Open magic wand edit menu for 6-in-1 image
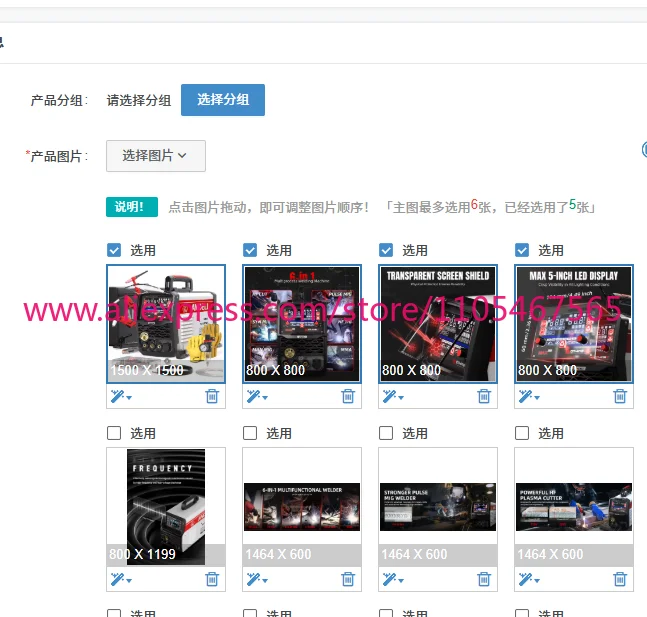 point(257,396)
